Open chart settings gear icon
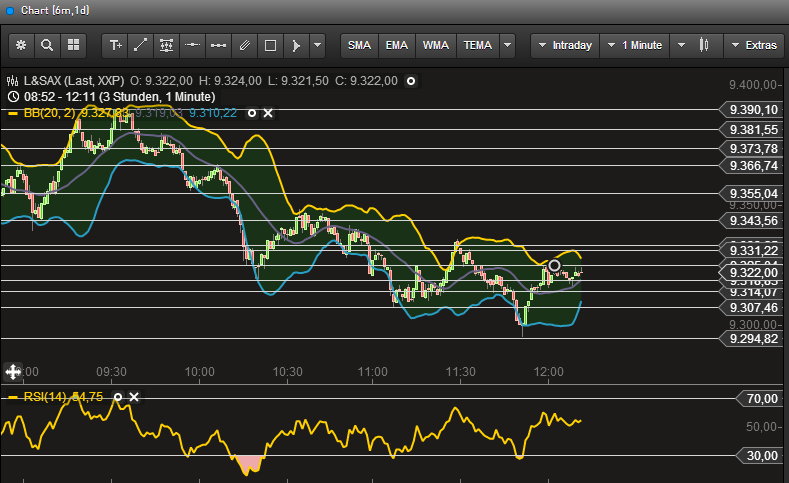 [x=21, y=45]
